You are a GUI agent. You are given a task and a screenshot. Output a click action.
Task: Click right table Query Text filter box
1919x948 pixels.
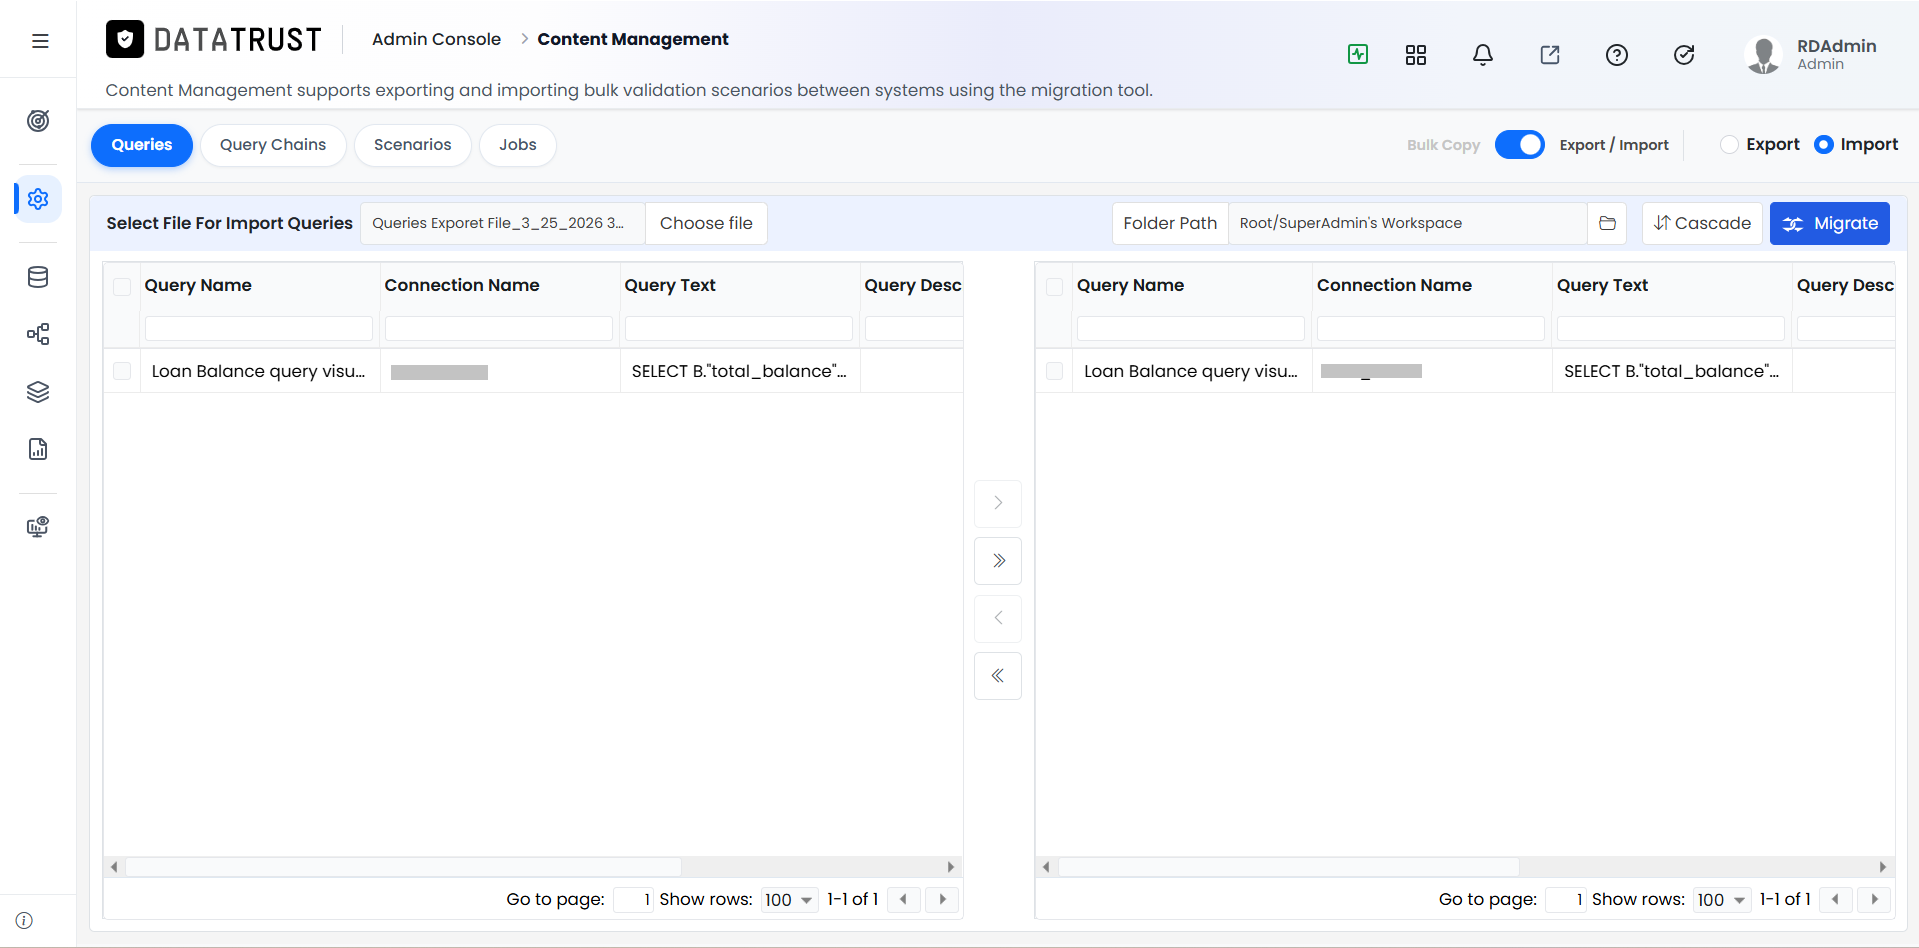[x=1670, y=328]
